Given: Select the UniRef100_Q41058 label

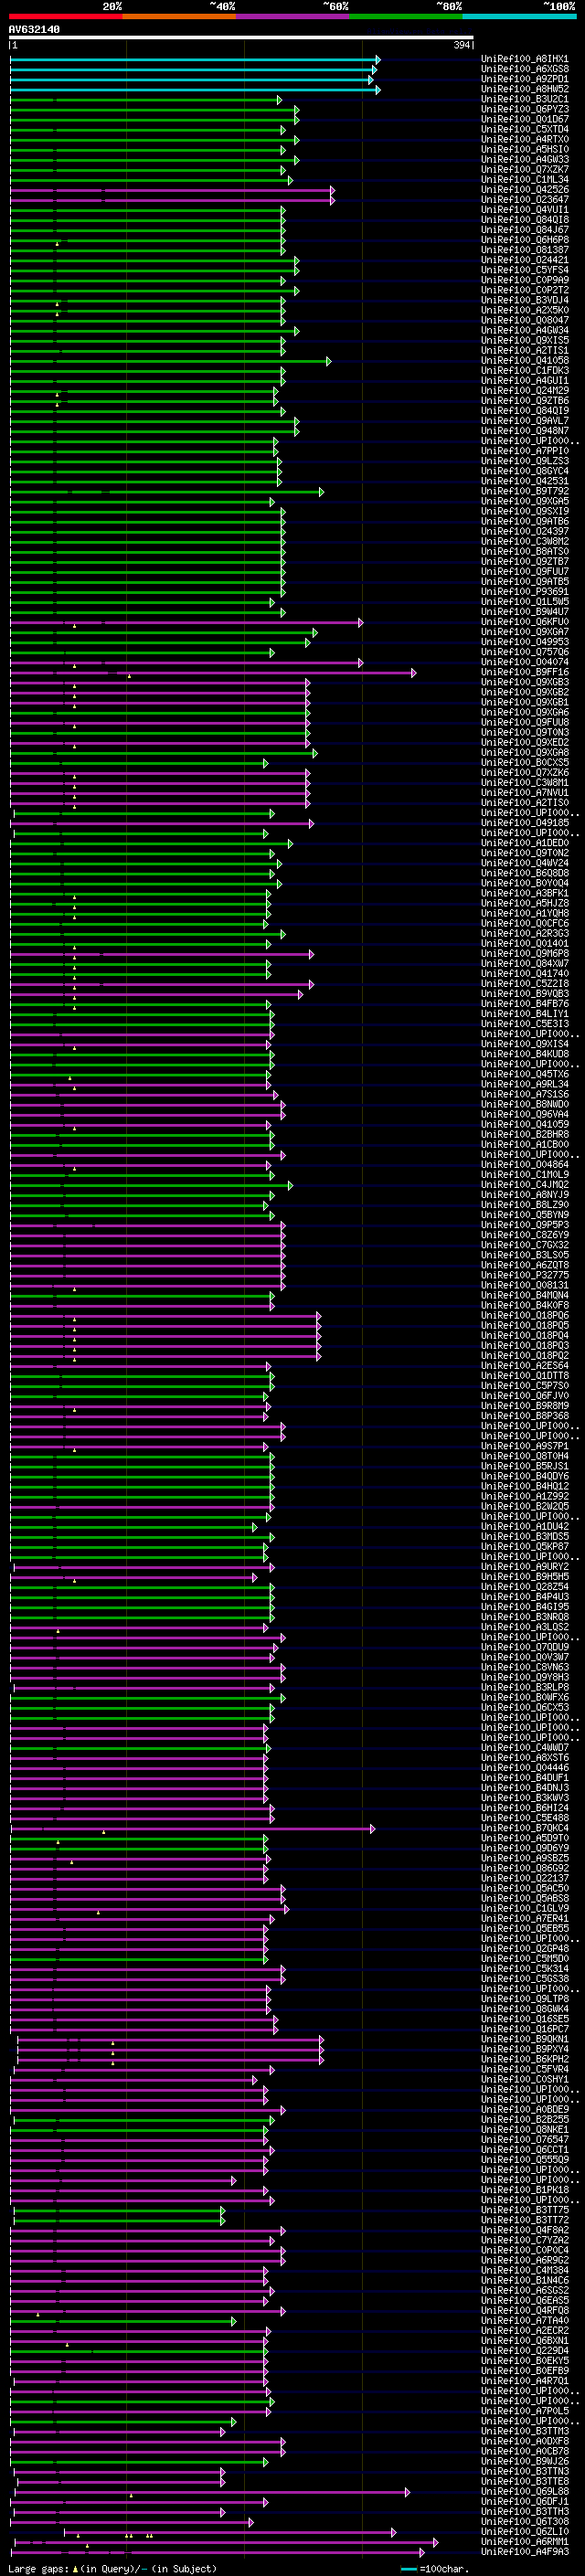Looking at the screenshot, I should click(x=525, y=361).
